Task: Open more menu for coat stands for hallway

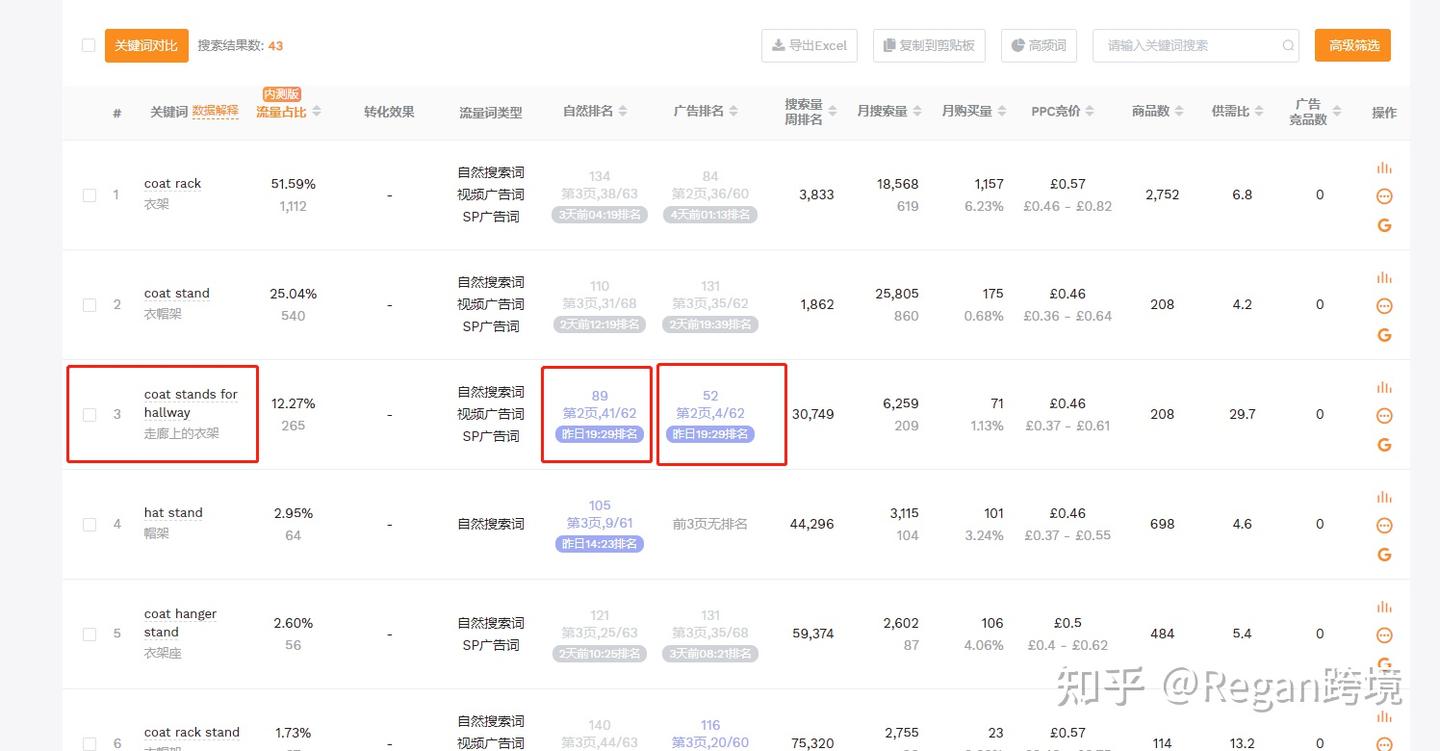Action: point(1384,416)
